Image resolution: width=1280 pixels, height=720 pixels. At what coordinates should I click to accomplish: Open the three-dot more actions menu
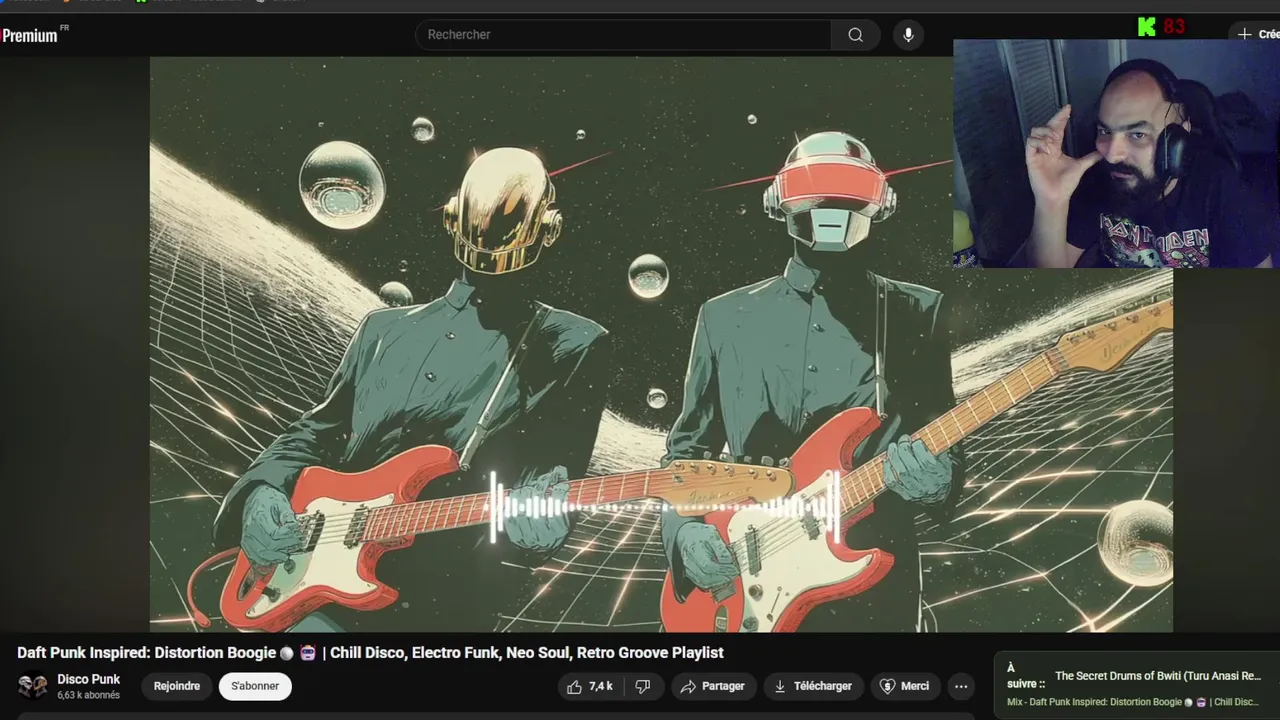[x=961, y=686]
